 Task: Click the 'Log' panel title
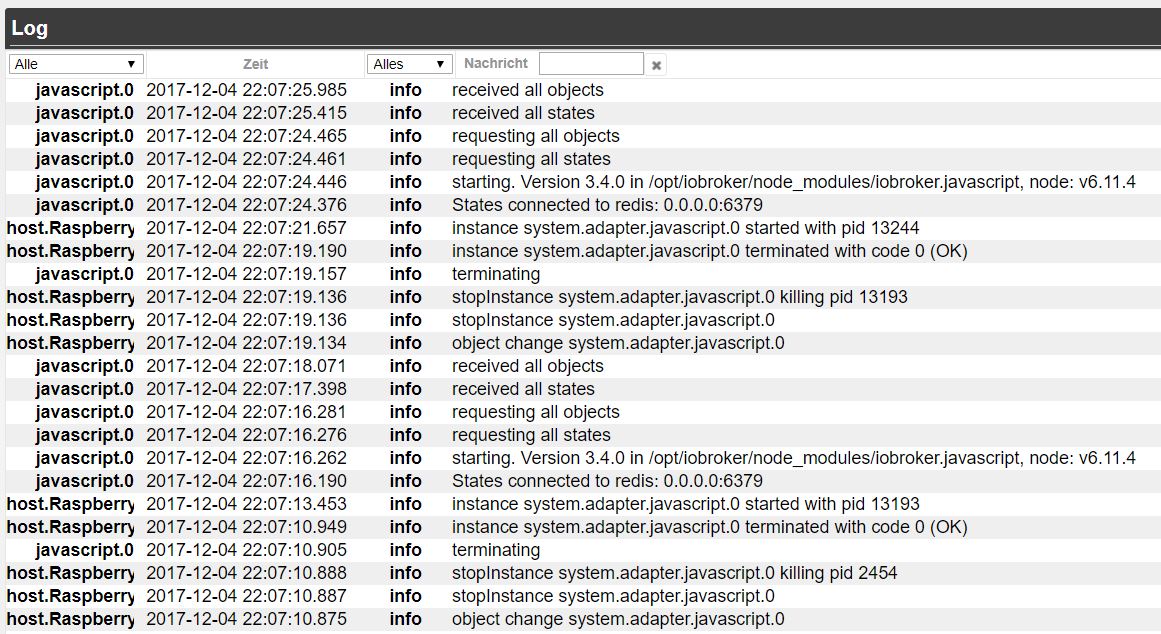tap(30, 28)
